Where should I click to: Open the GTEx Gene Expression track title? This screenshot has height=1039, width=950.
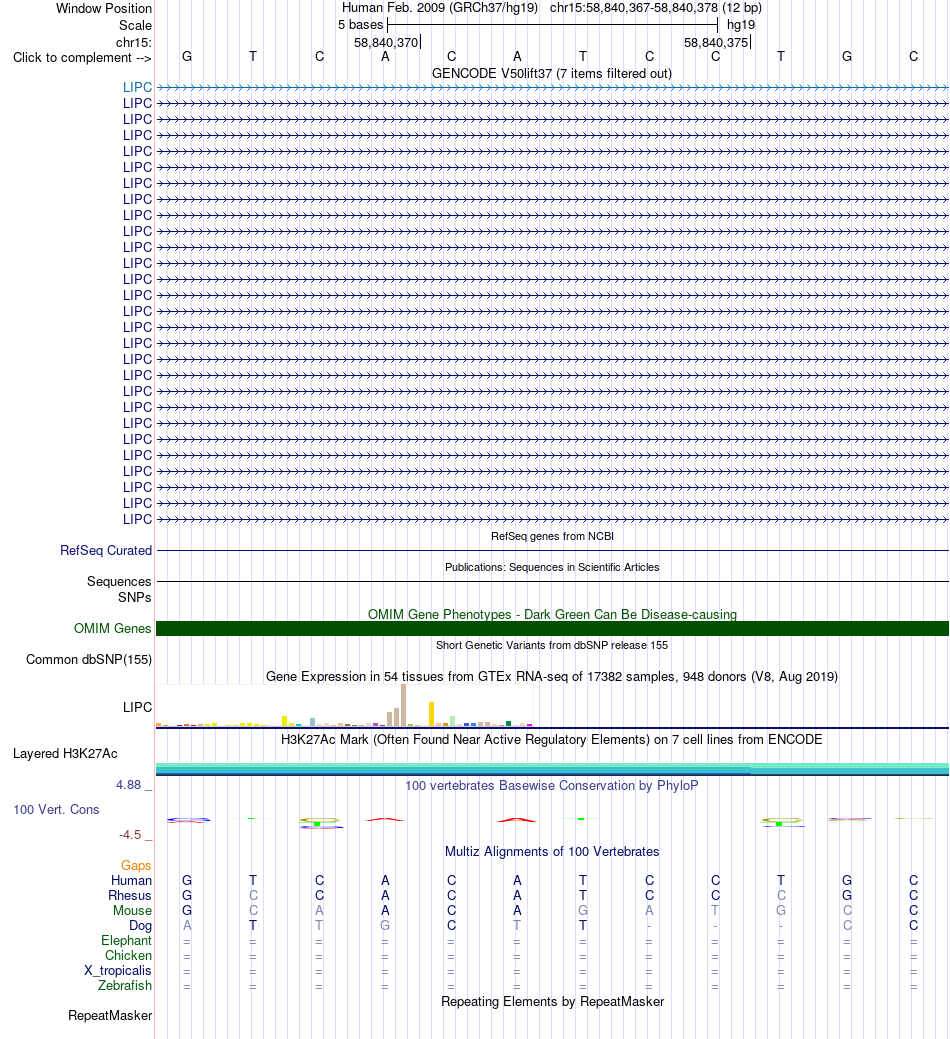click(x=552, y=677)
